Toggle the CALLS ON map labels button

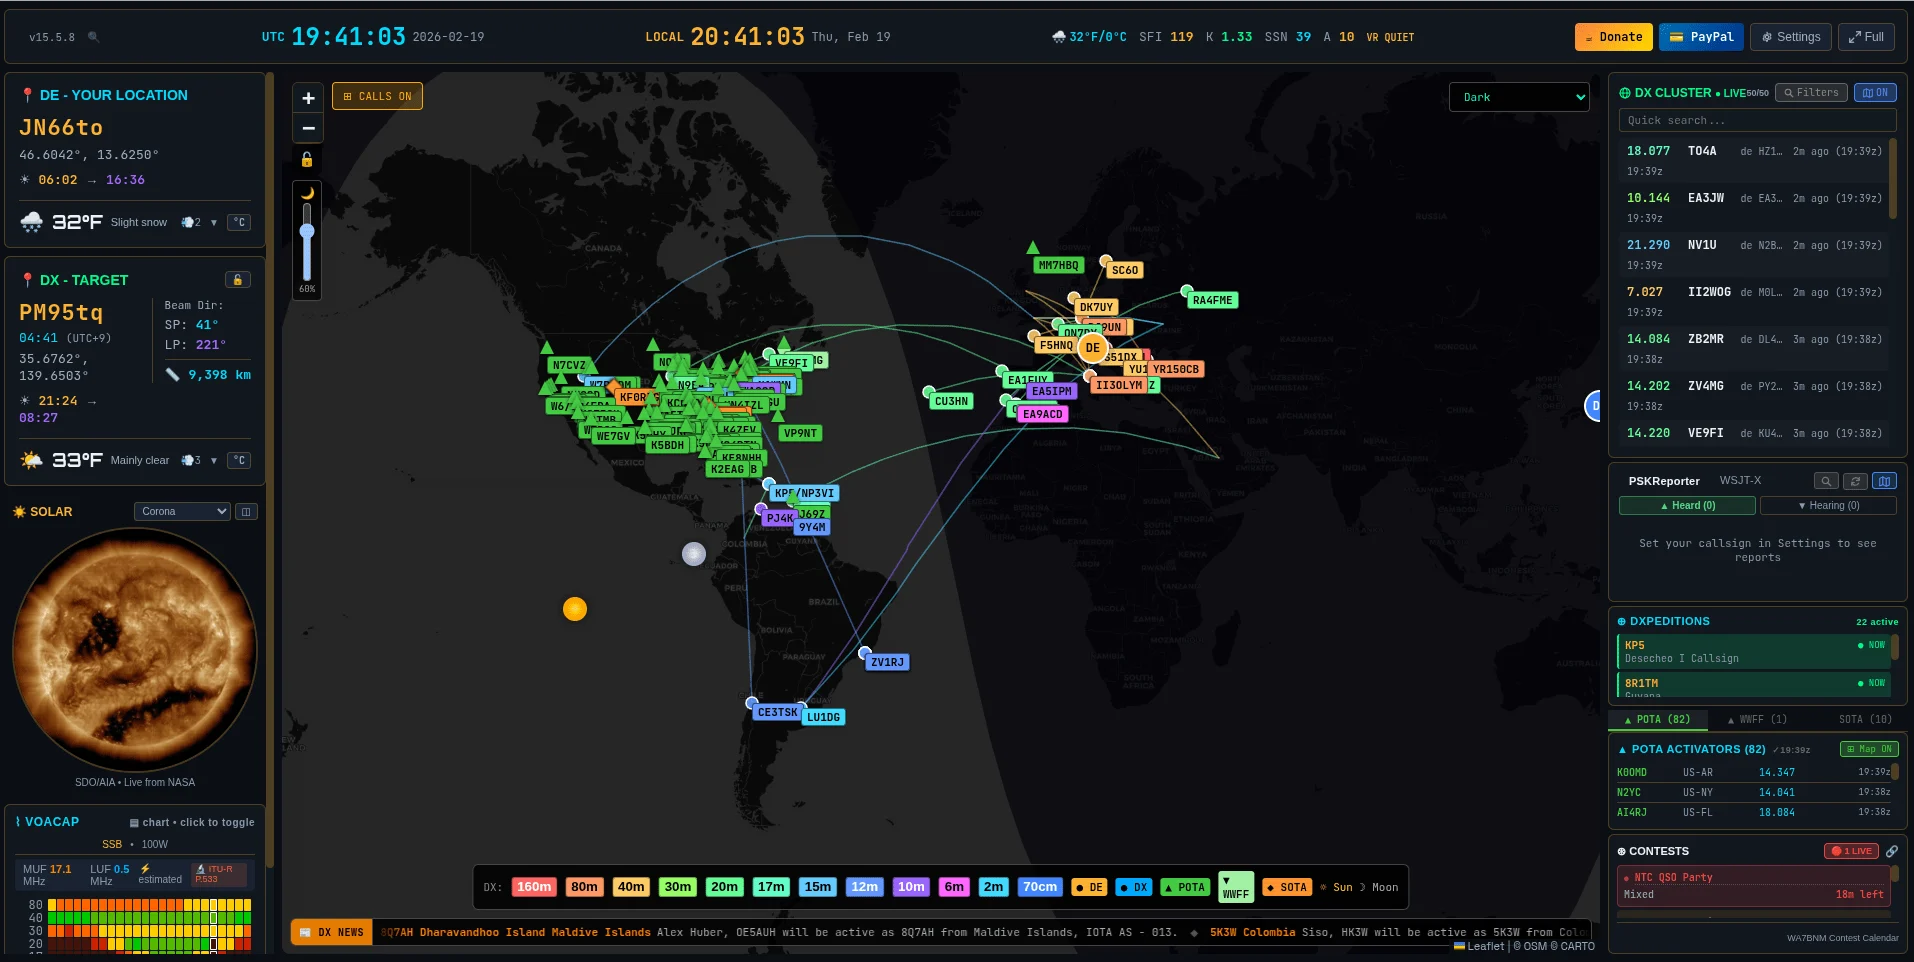pos(377,97)
